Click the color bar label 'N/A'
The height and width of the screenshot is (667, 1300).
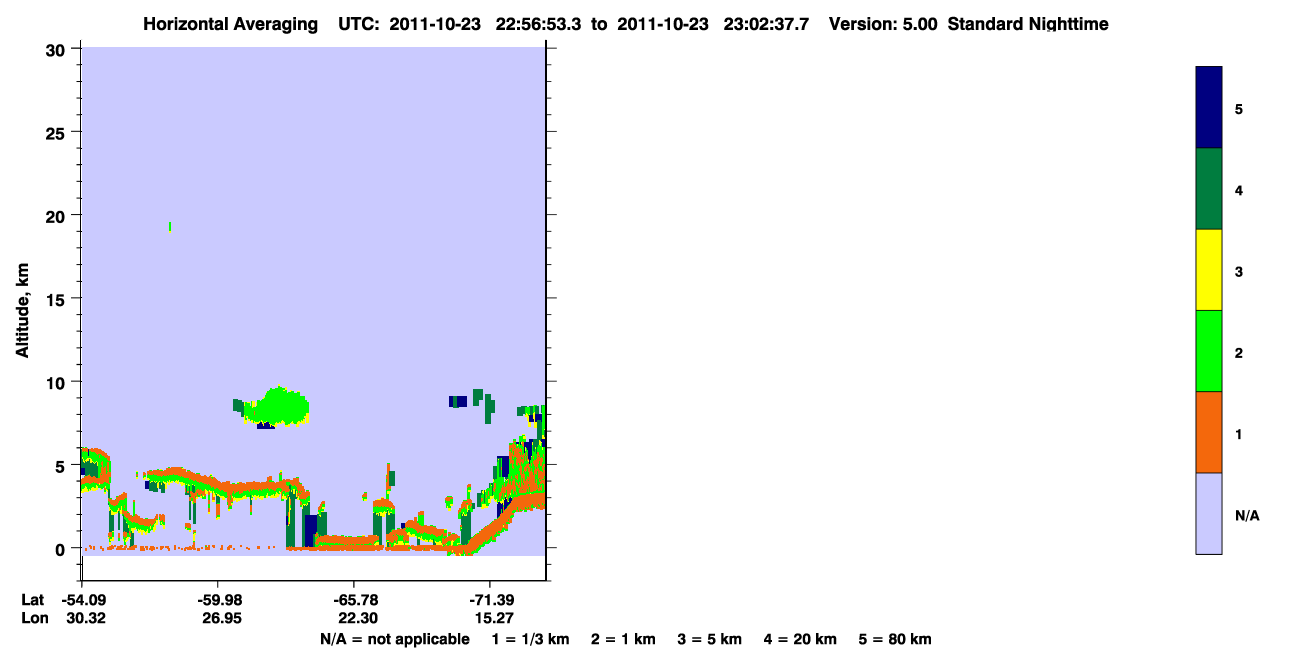1247,515
